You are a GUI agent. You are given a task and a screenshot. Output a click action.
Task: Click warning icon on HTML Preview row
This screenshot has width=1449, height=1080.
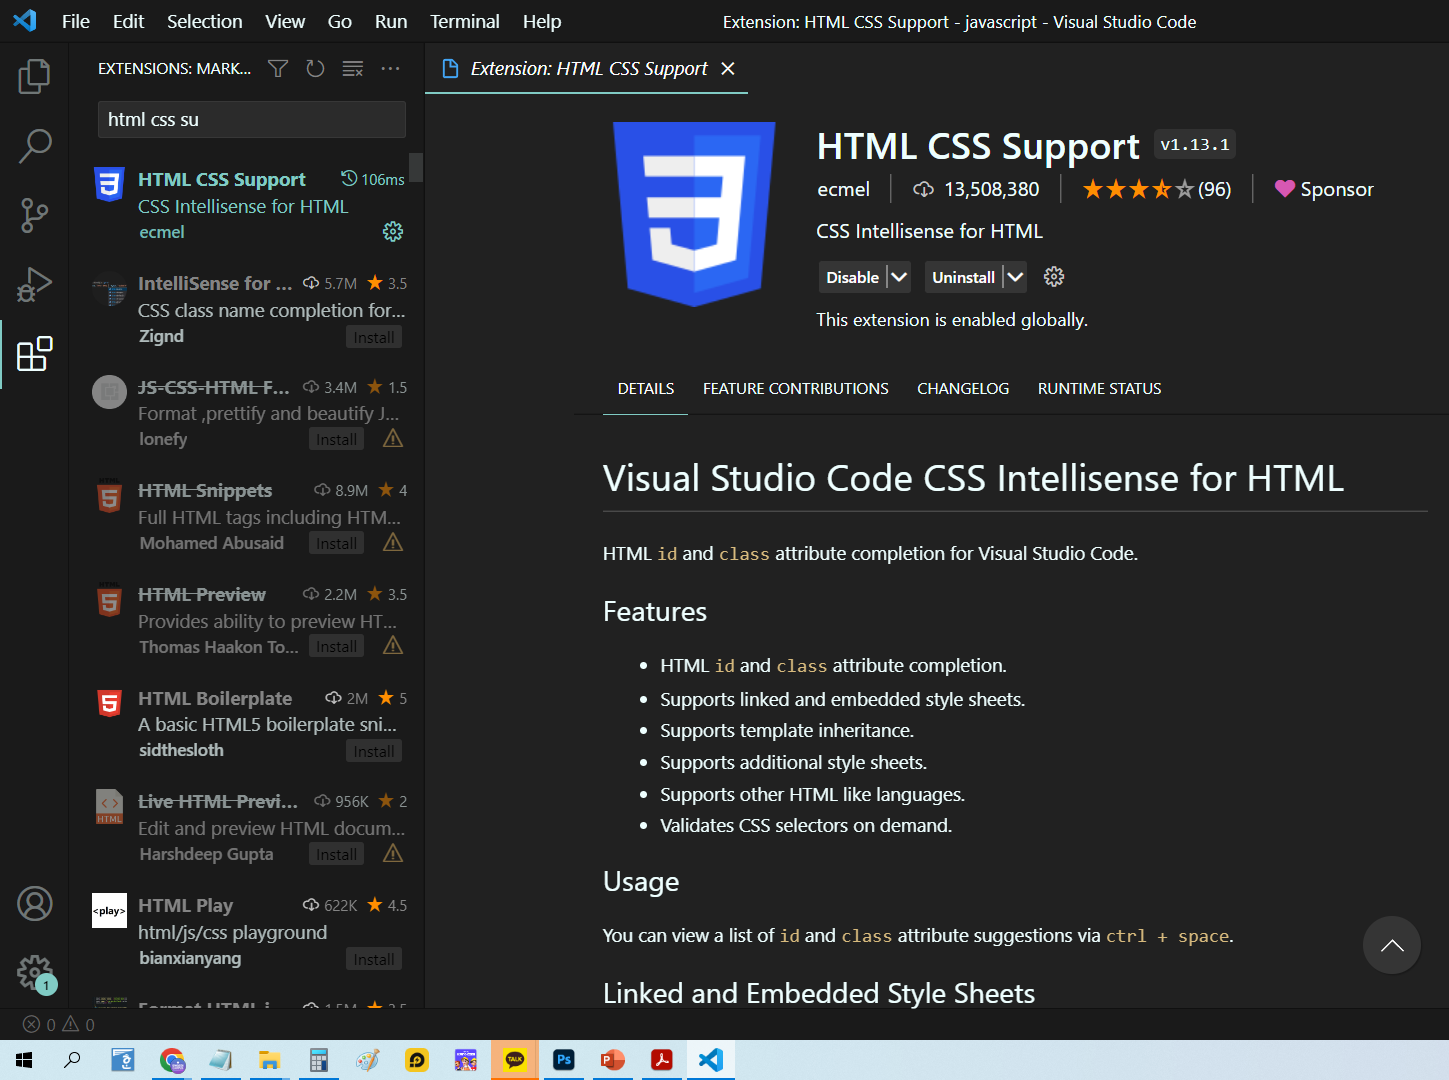coord(393,646)
